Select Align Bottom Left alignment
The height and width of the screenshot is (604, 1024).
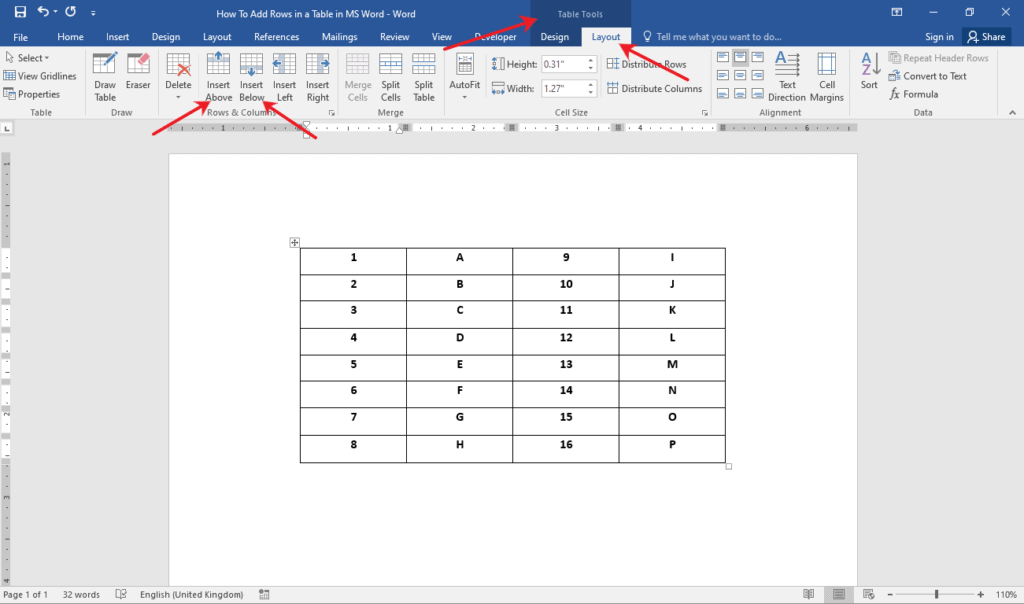[723, 93]
